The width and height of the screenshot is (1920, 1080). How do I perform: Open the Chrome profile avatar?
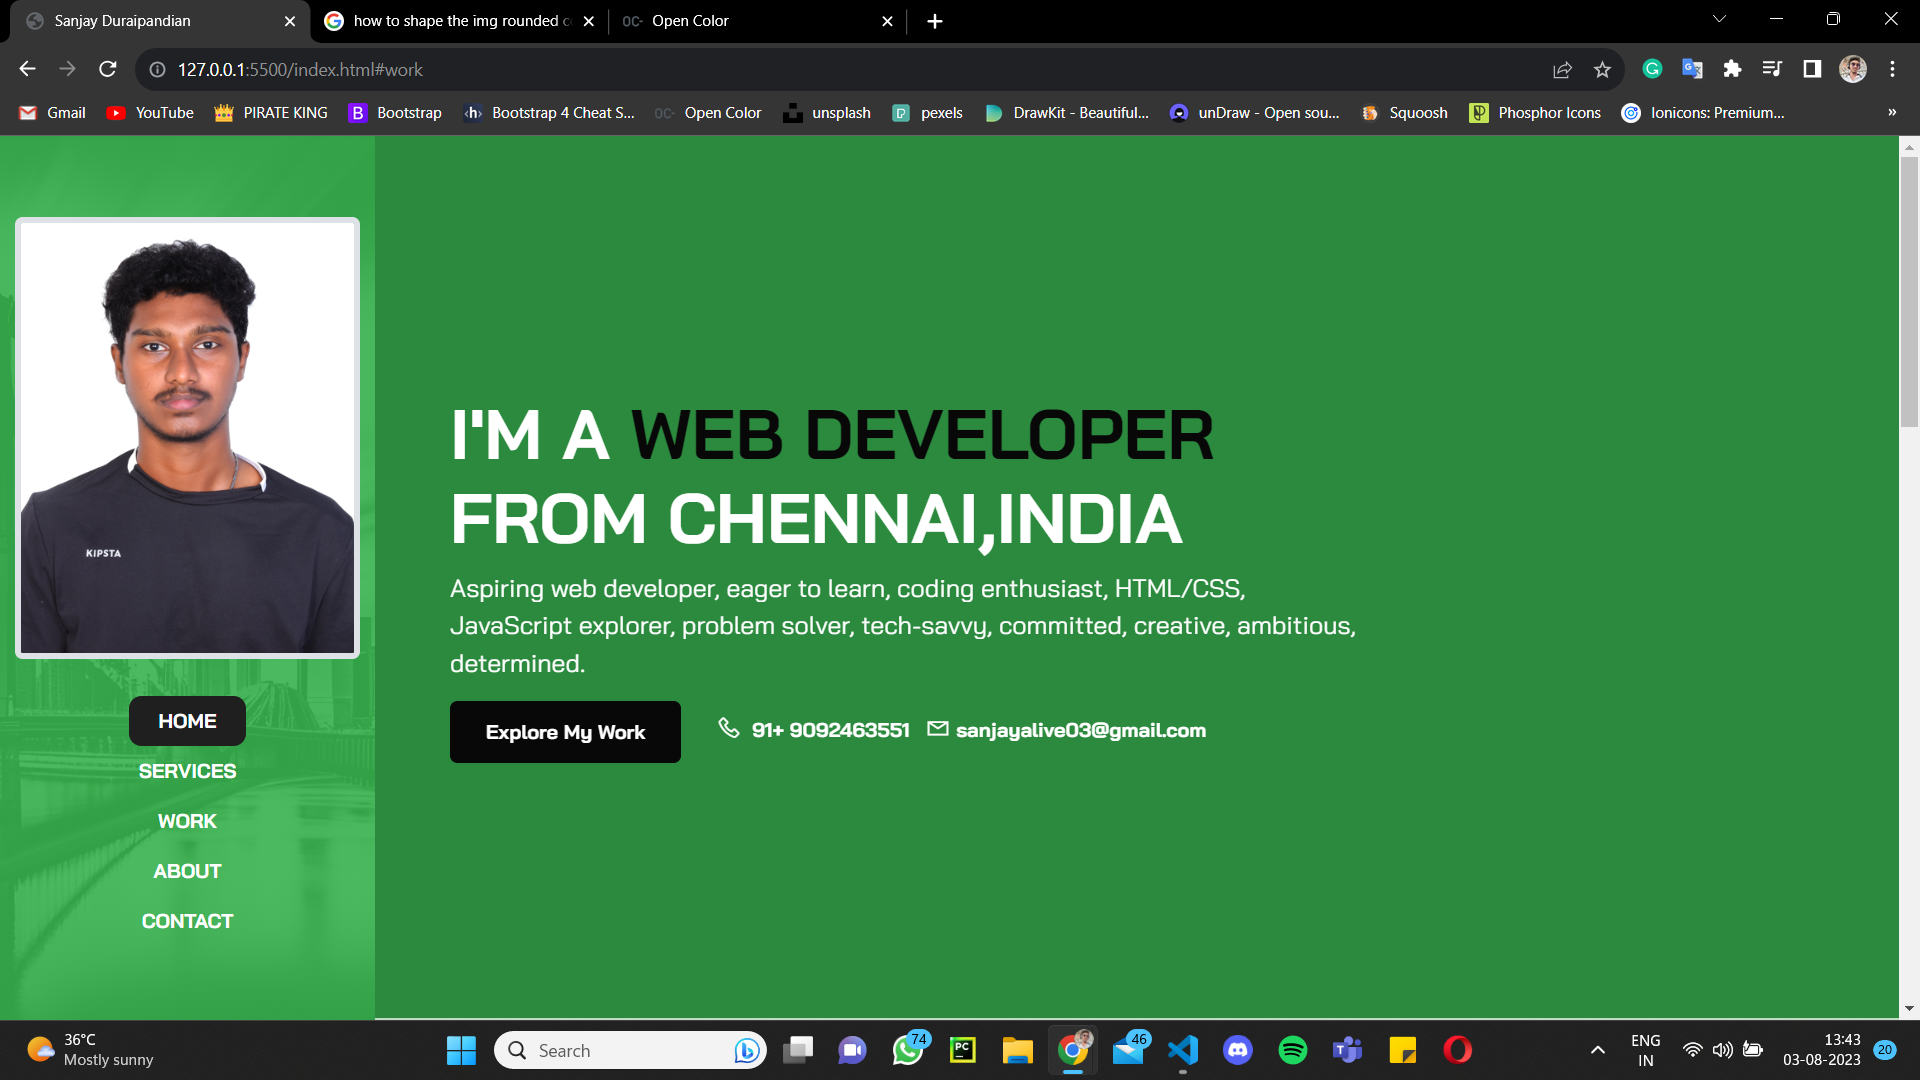(x=1853, y=69)
